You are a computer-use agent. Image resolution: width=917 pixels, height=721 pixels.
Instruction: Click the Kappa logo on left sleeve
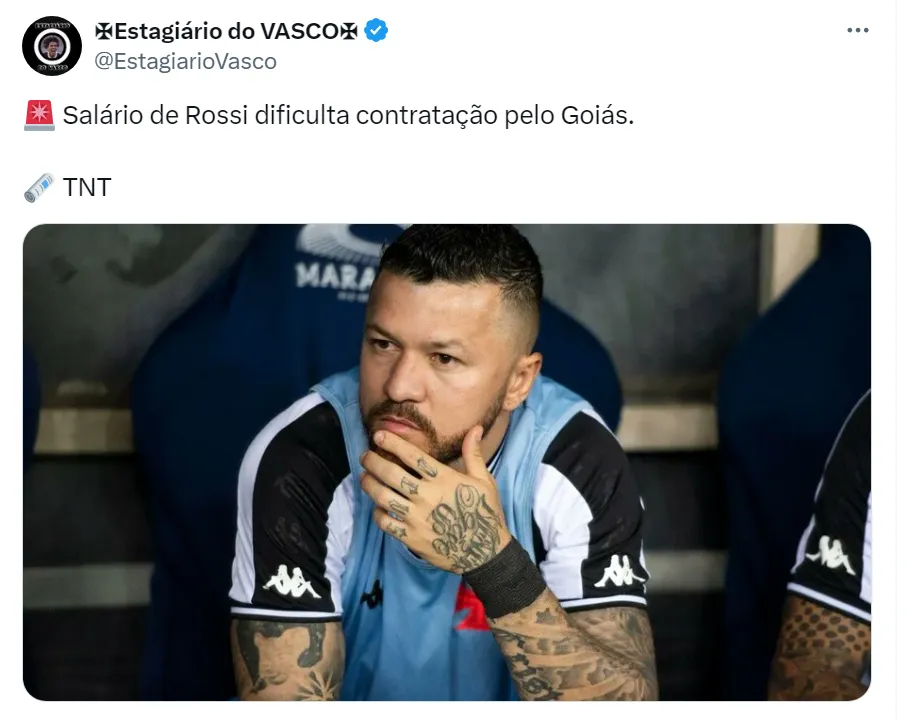[x=292, y=582]
